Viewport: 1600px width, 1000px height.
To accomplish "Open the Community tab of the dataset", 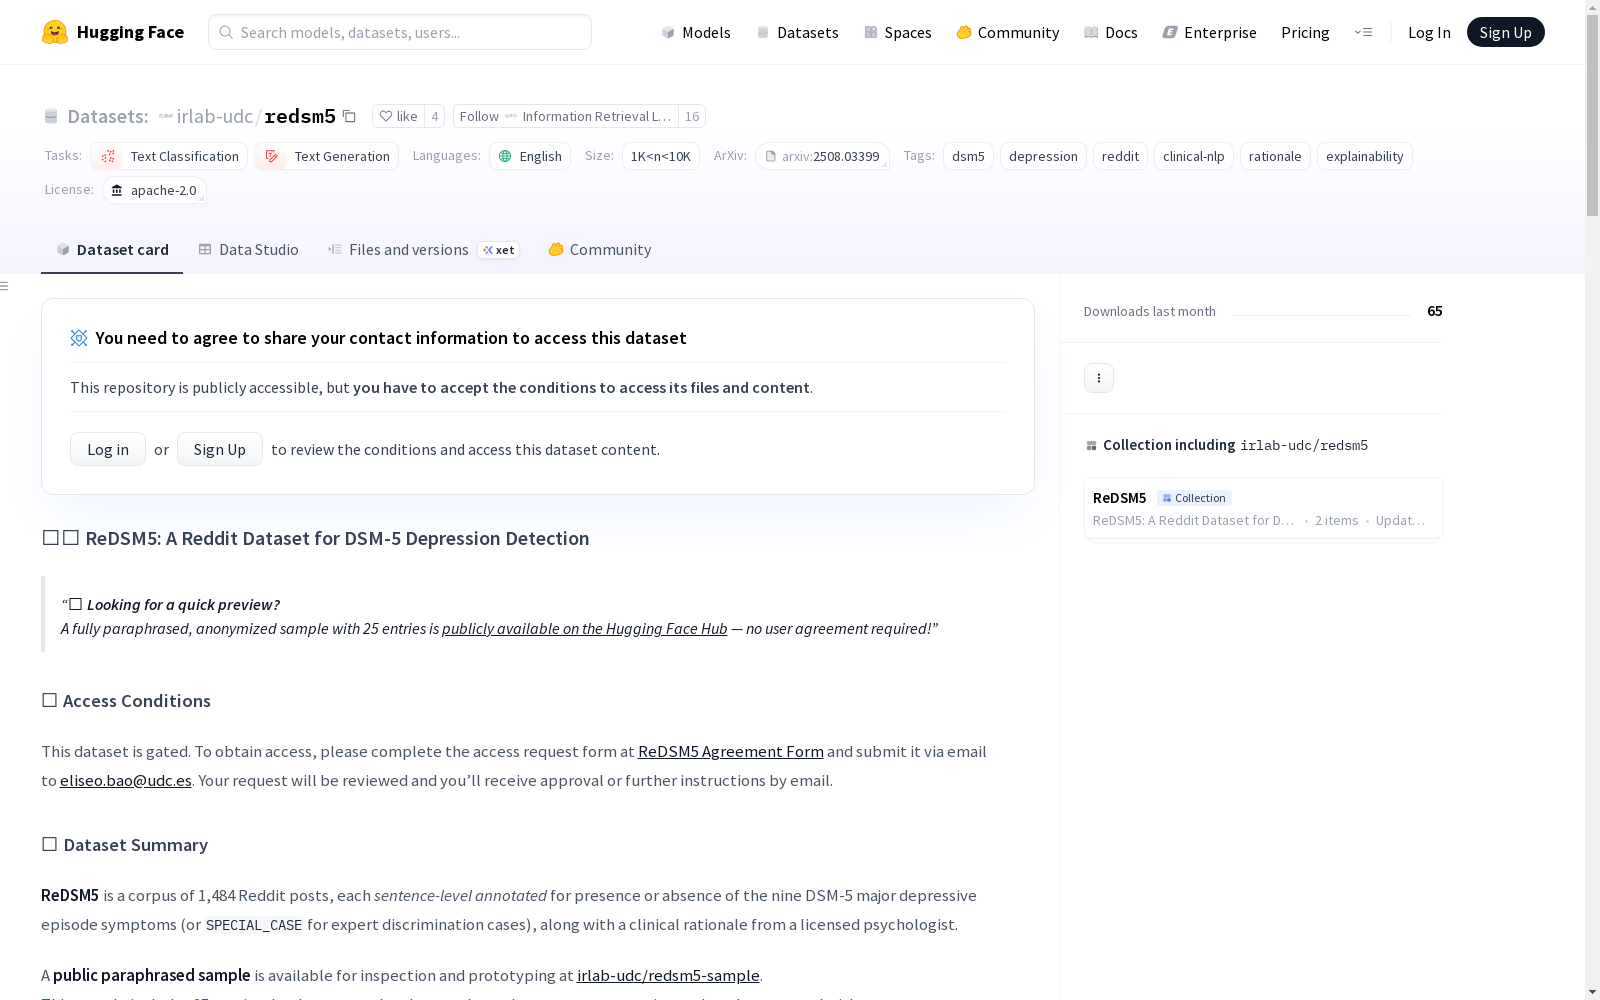I will 600,250.
